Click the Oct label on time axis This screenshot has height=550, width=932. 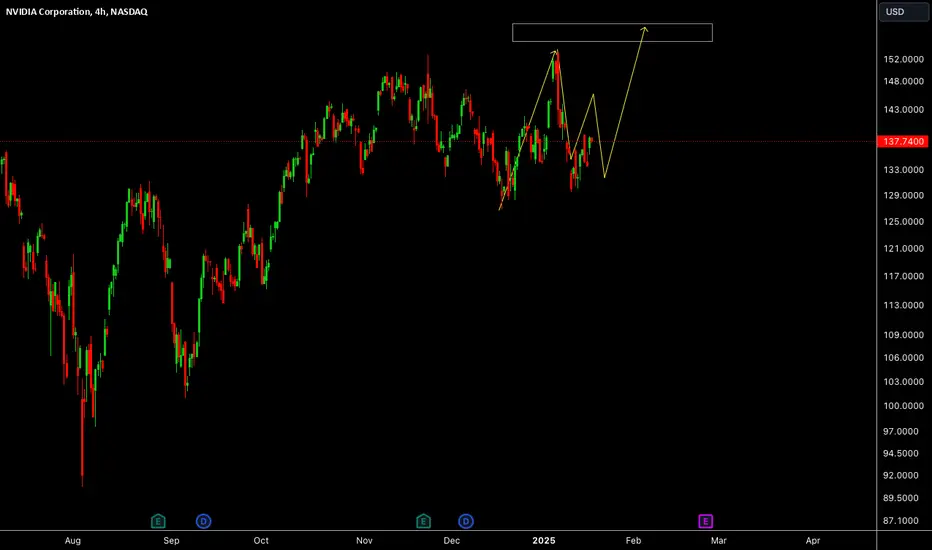[x=261, y=540]
